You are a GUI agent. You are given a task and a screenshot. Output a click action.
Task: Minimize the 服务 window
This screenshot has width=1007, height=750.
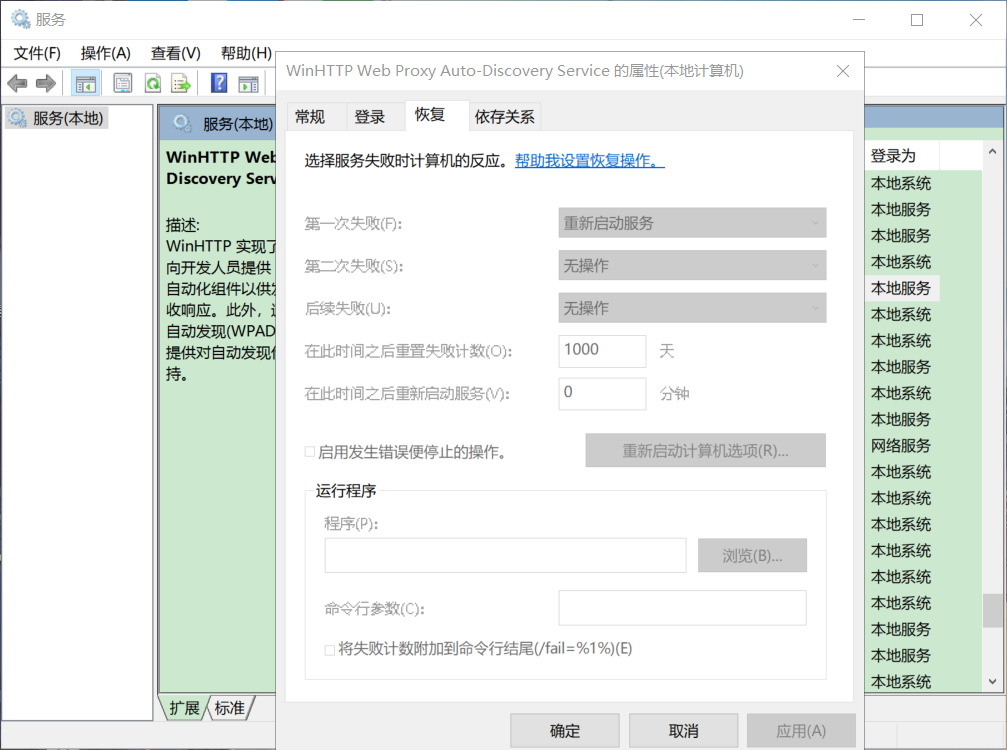[x=859, y=20]
